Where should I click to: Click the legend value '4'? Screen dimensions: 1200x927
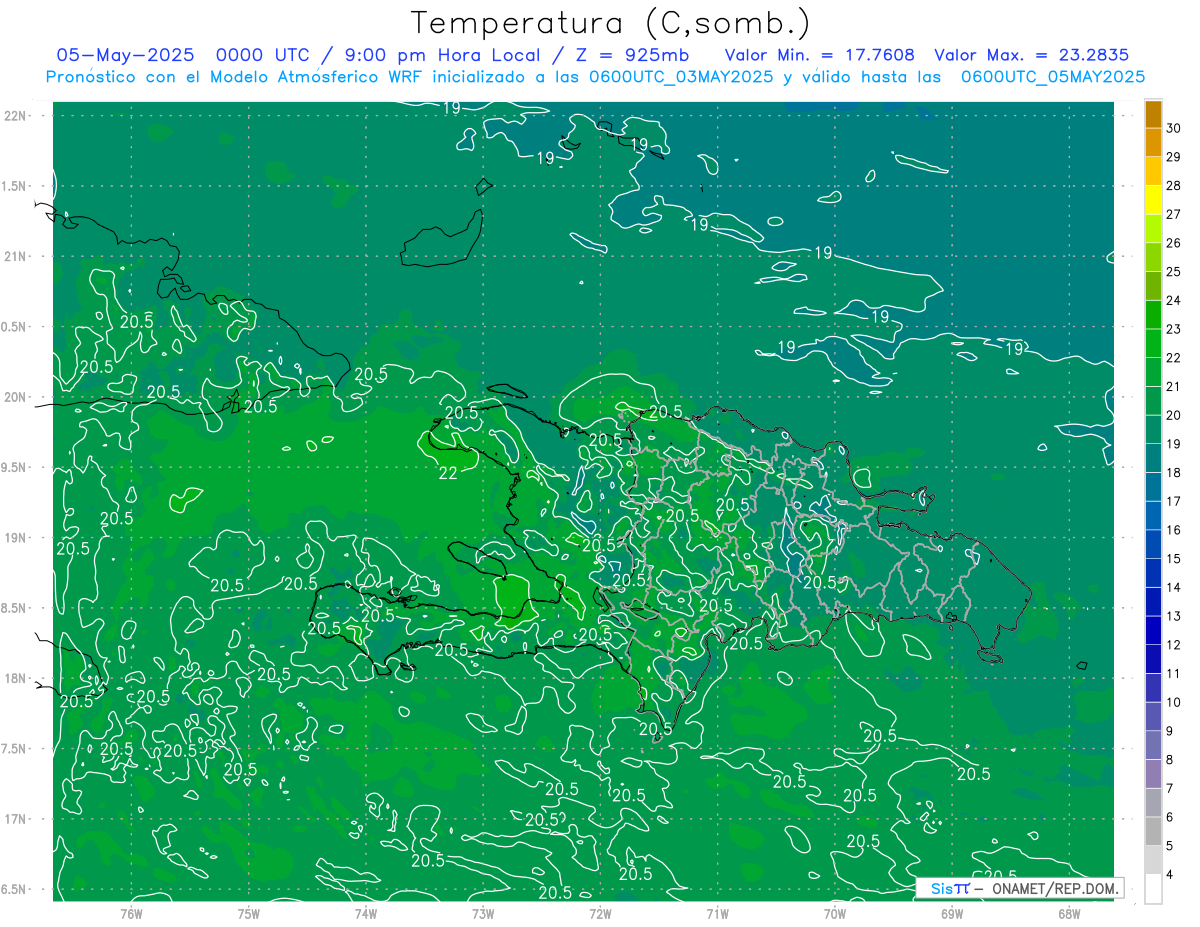[x=1170, y=875]
